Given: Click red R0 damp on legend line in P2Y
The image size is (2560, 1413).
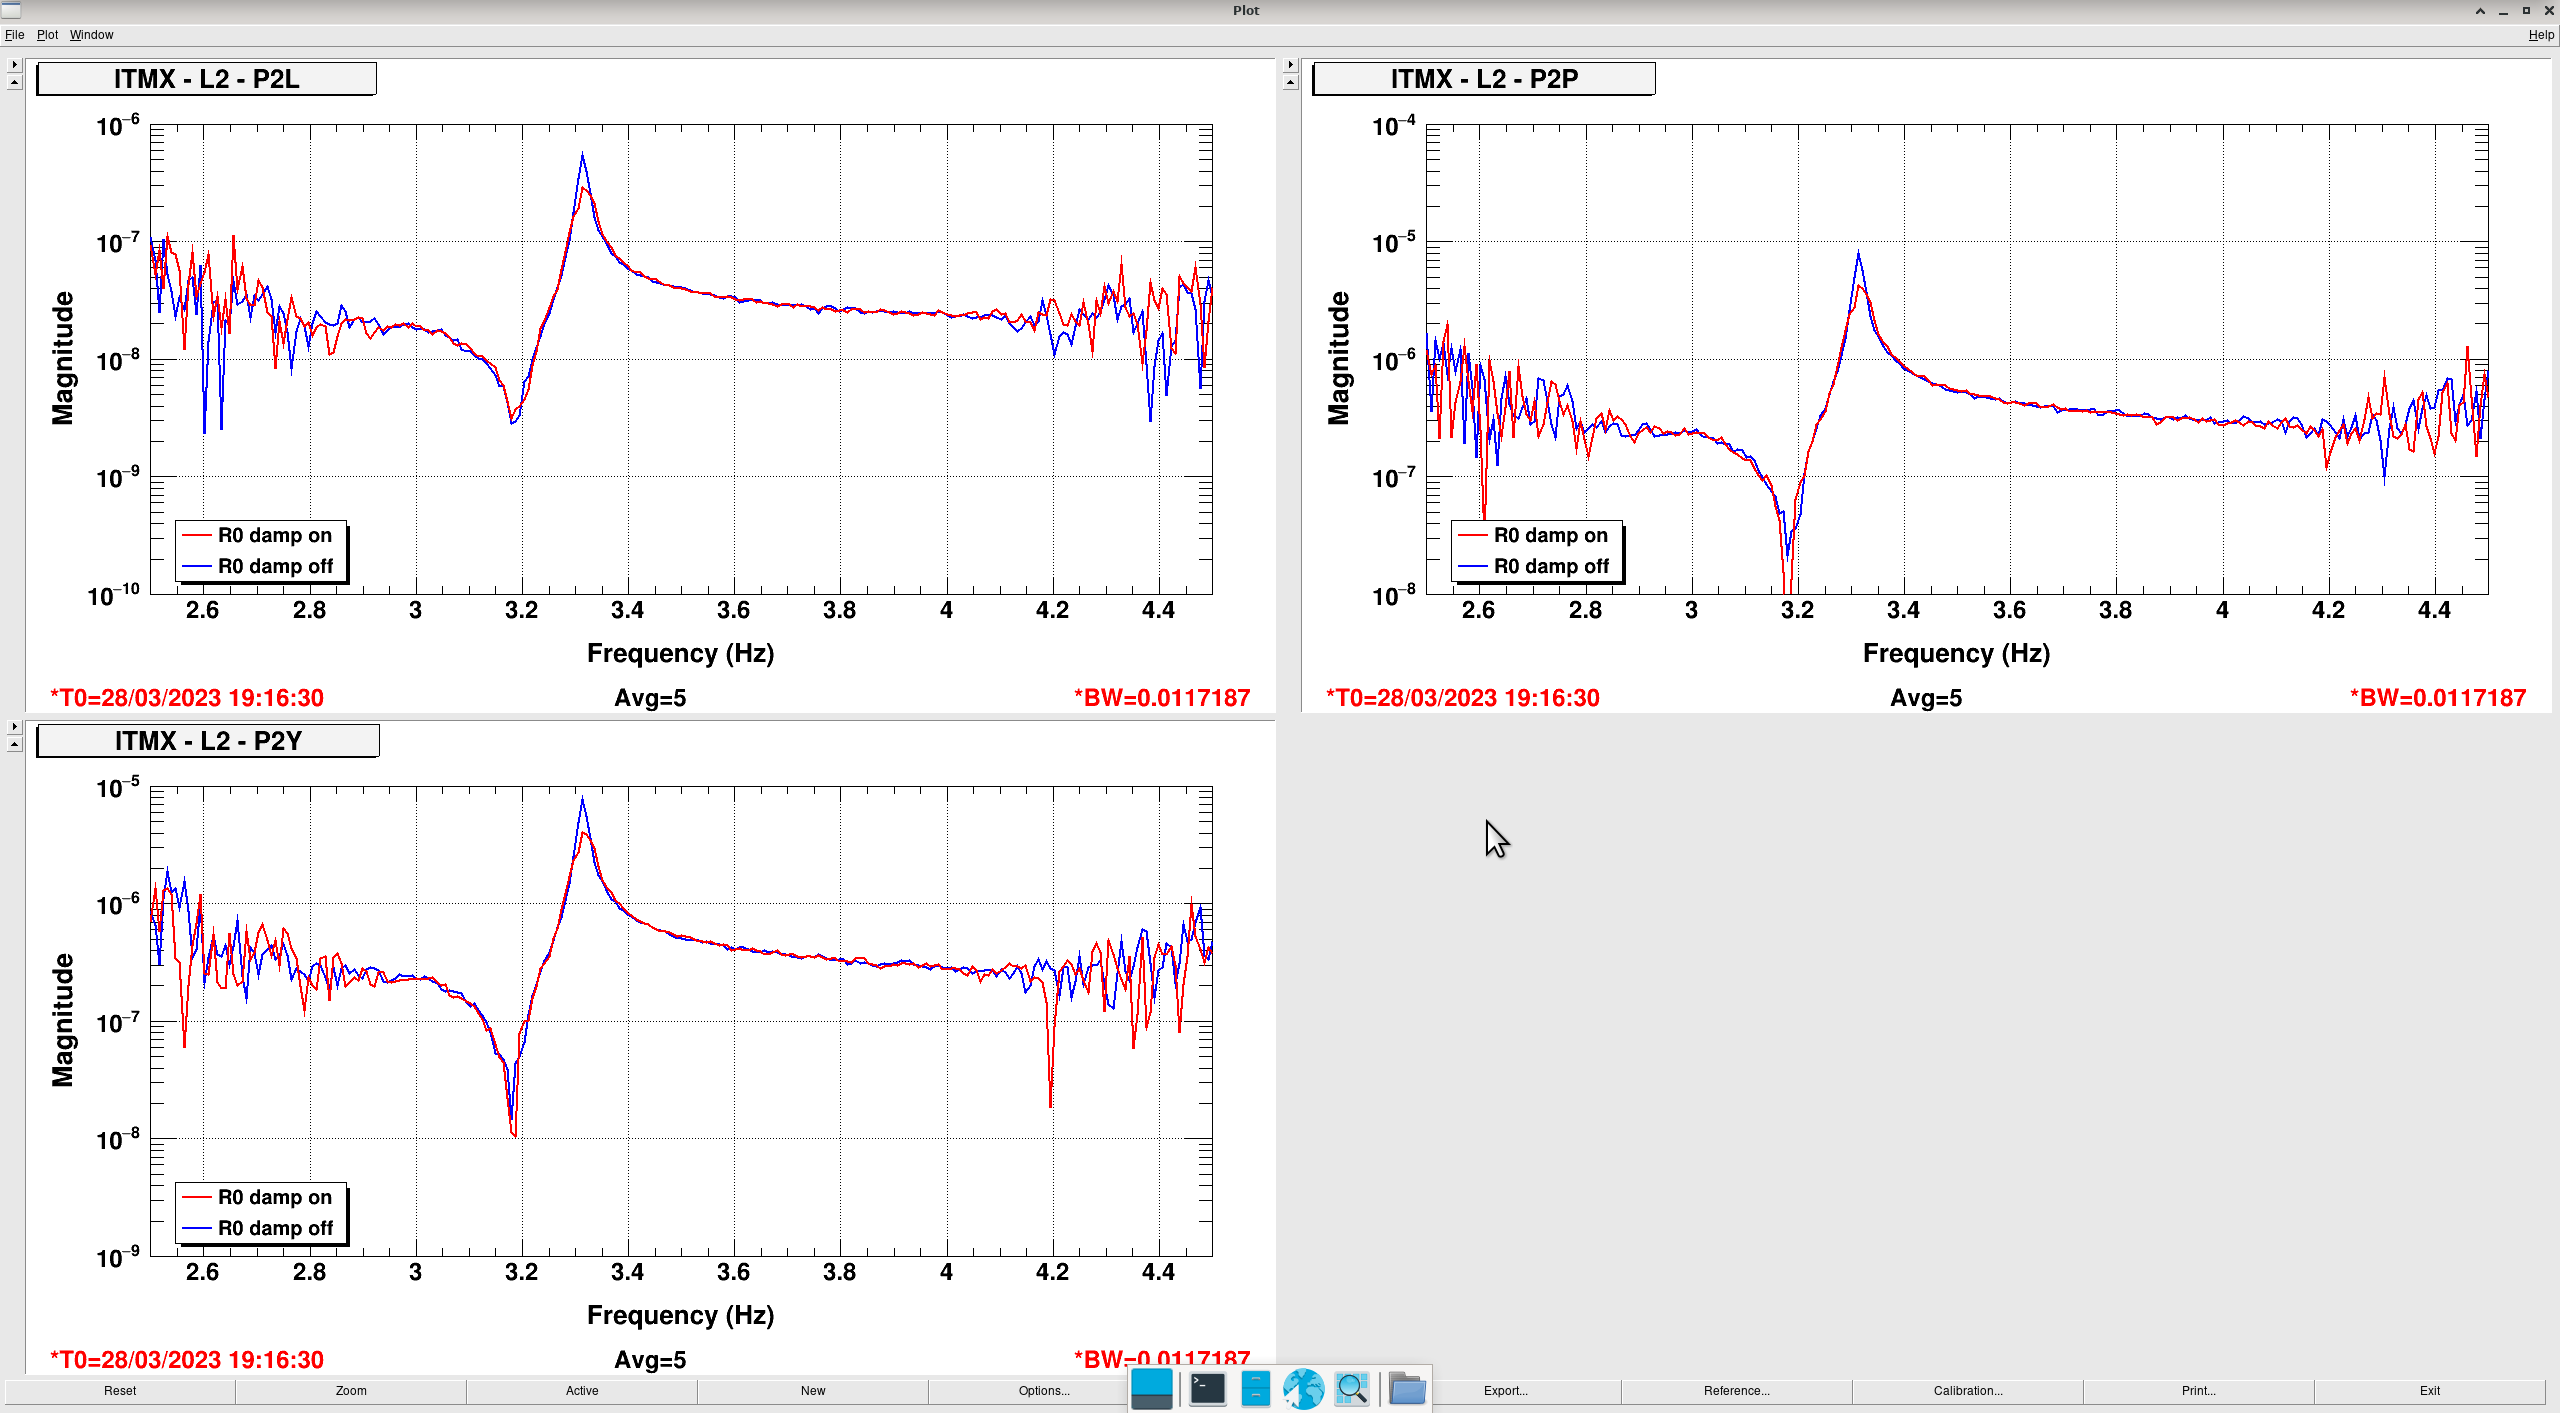Looking at the screenshot, I should coord(197,1197).
